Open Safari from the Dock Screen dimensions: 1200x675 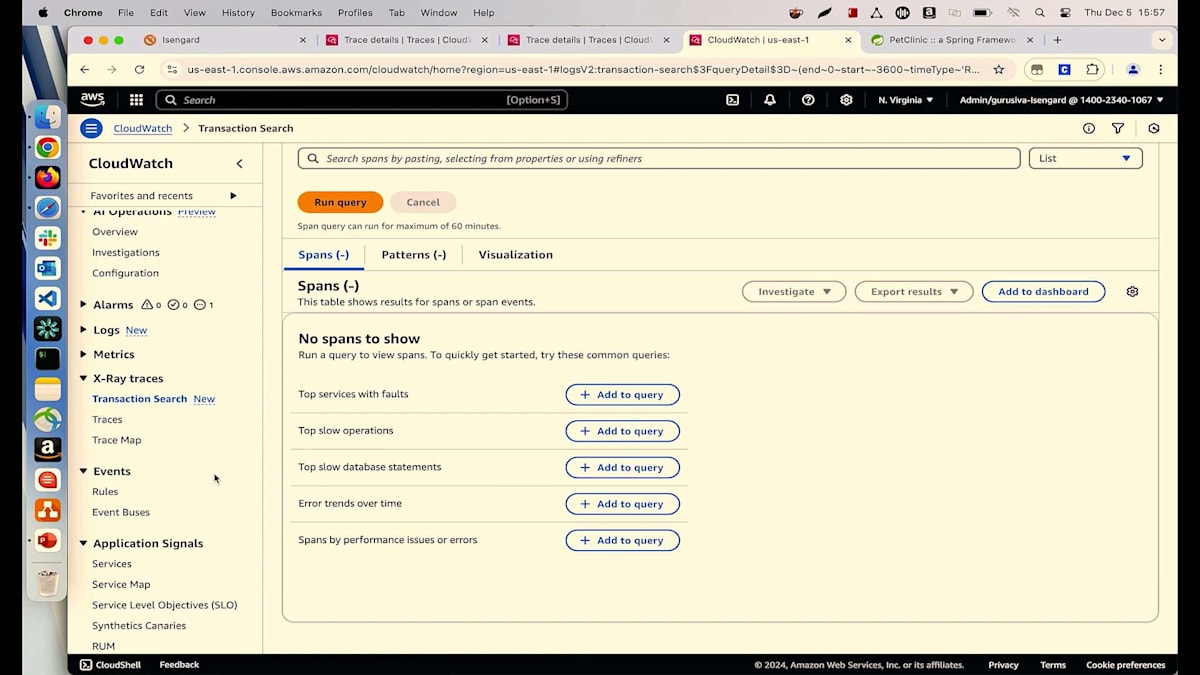coord(47,208)
